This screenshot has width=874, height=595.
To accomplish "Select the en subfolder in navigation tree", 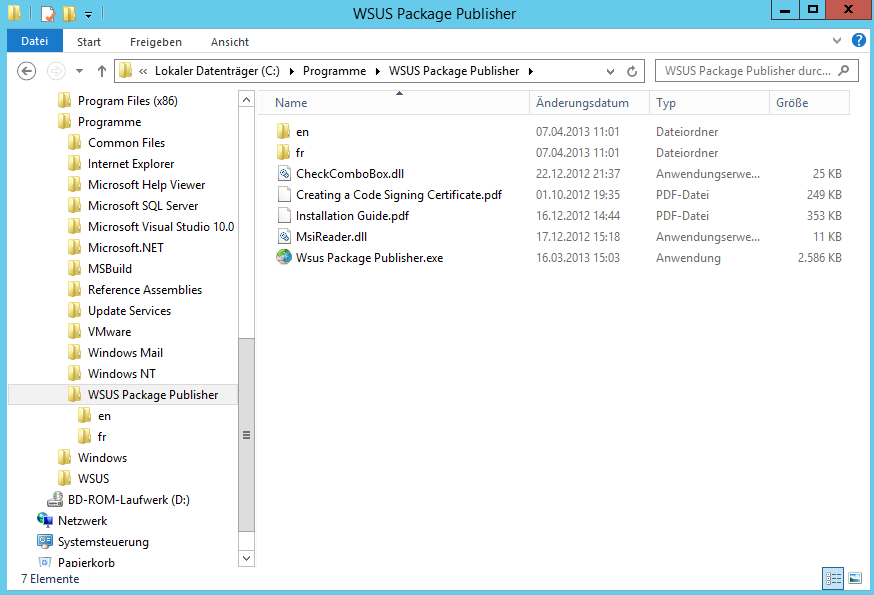I will pyautogui.click(x=104, y=416).
